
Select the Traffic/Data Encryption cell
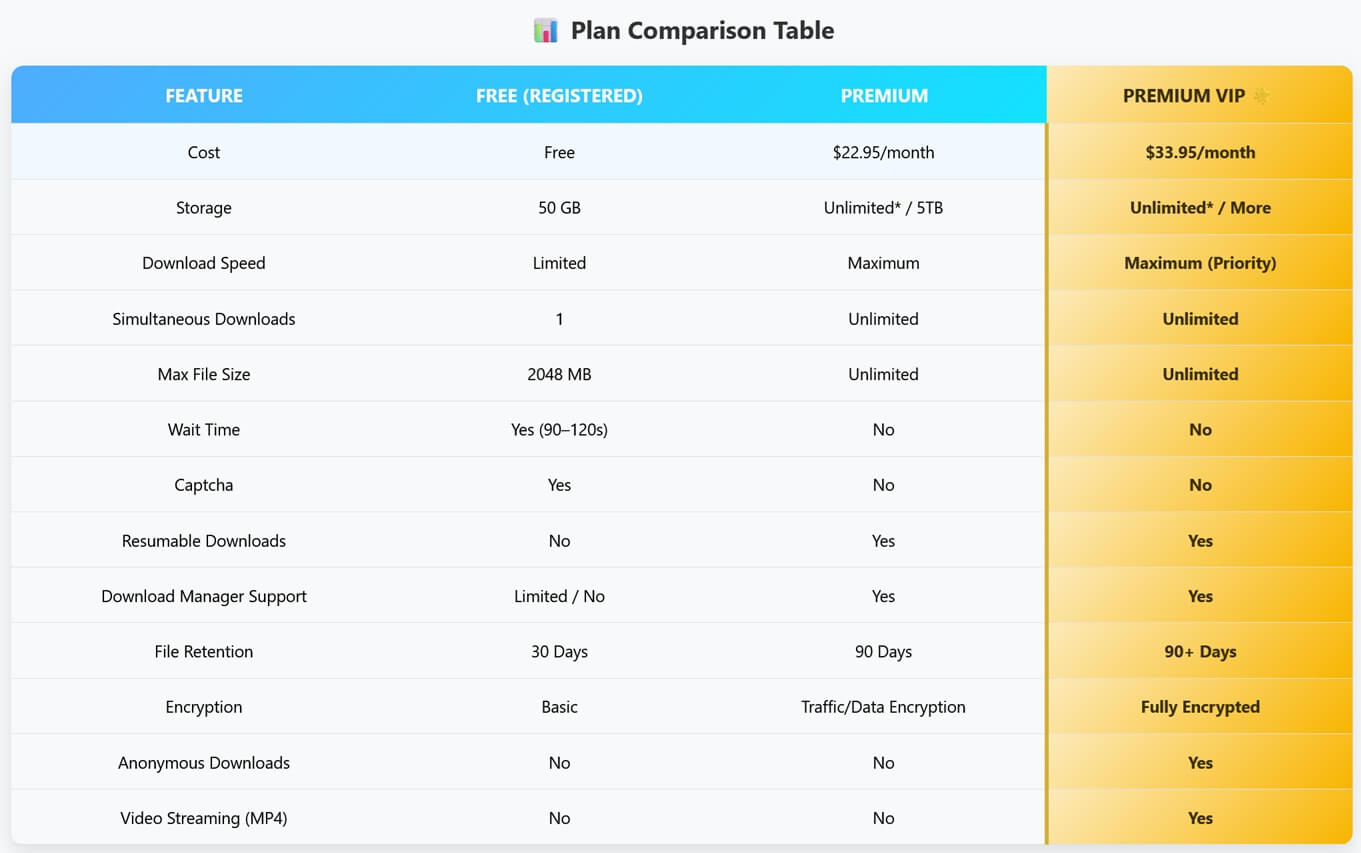tap(883, 708)
